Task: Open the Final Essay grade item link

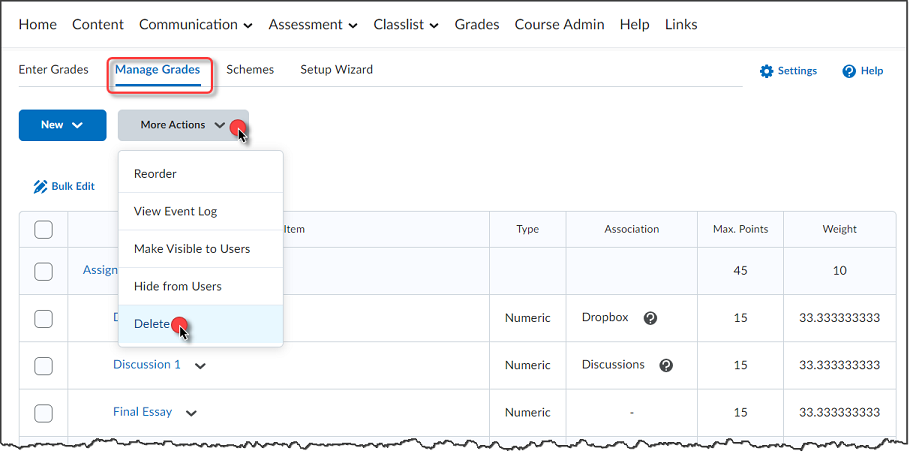Action: 142,412
